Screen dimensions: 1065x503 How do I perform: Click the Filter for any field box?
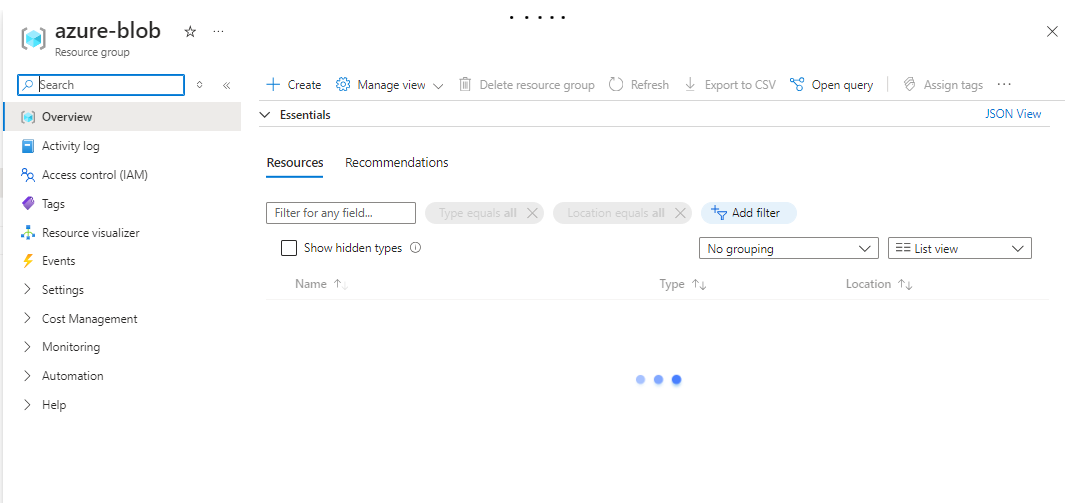coord(341,213)
